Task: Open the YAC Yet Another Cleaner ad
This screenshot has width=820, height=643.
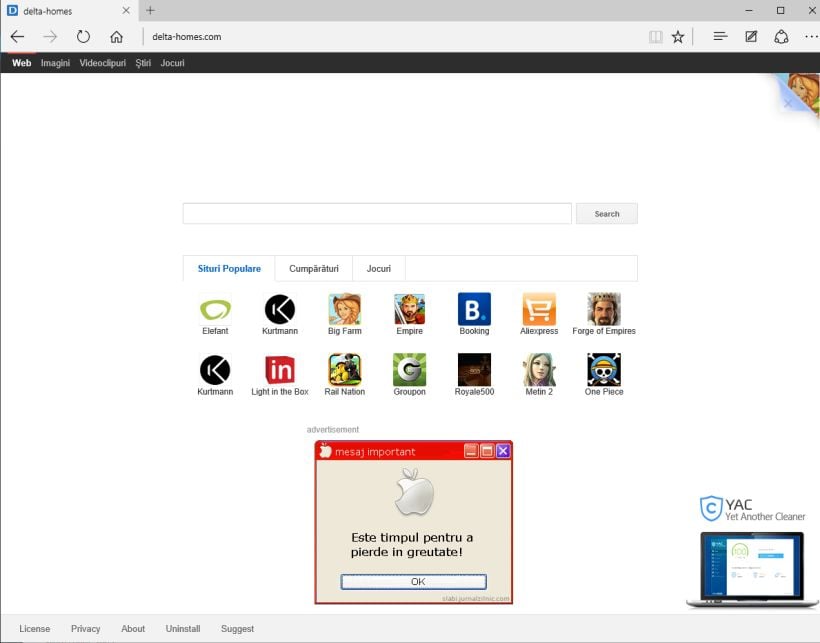Action: point(752,509)
